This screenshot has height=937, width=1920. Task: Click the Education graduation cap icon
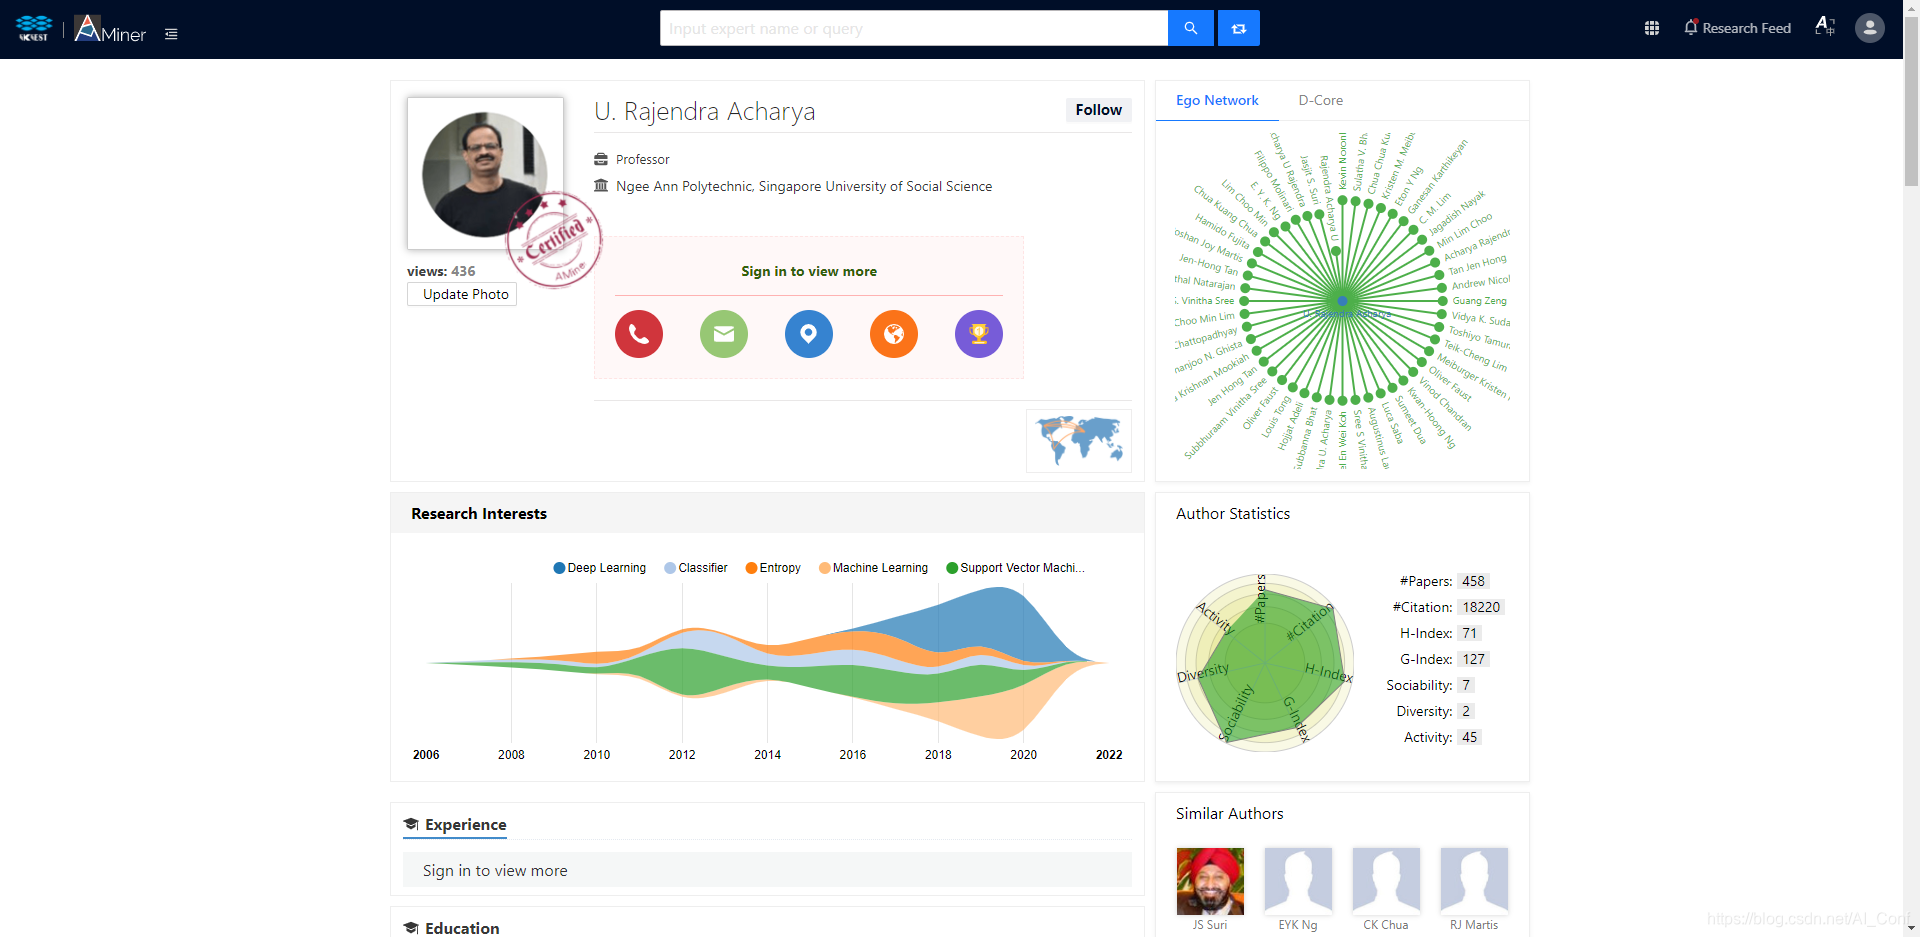(411, 928)
